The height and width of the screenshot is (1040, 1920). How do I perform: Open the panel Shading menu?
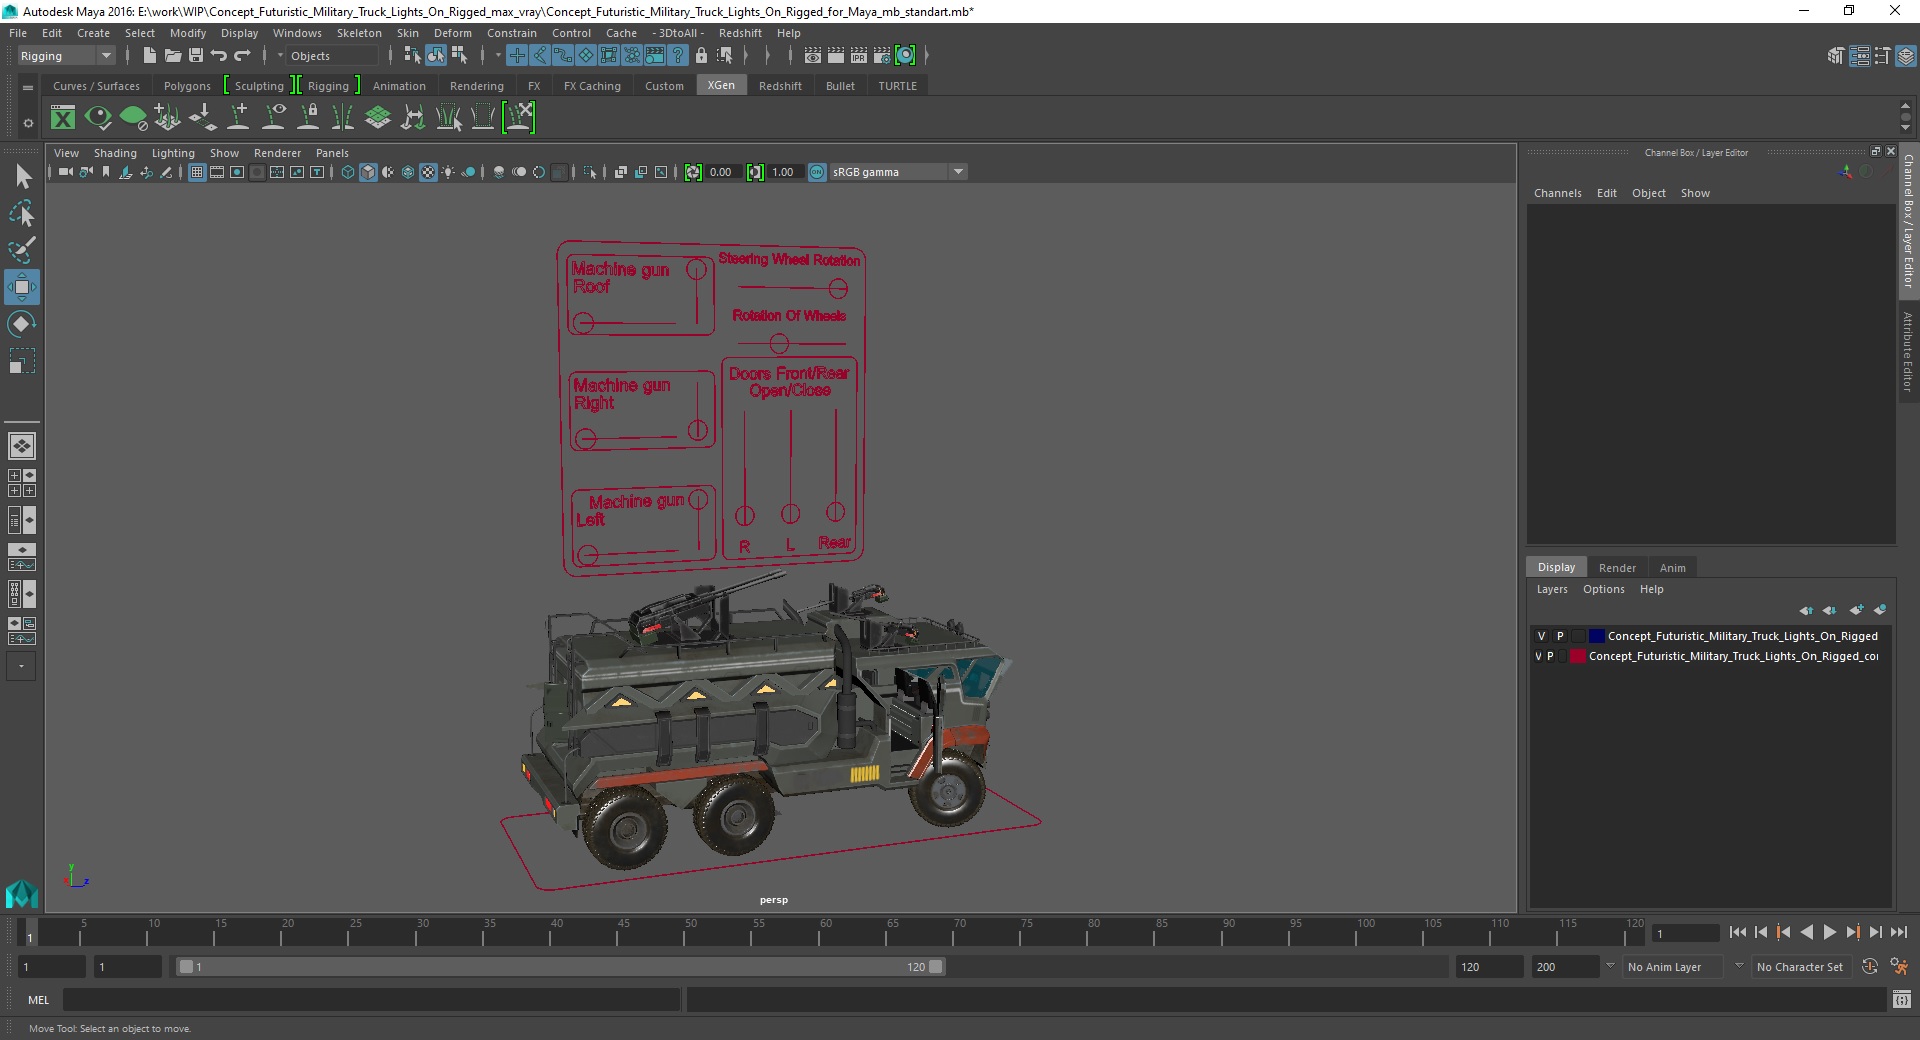click(x=115, y=153)
